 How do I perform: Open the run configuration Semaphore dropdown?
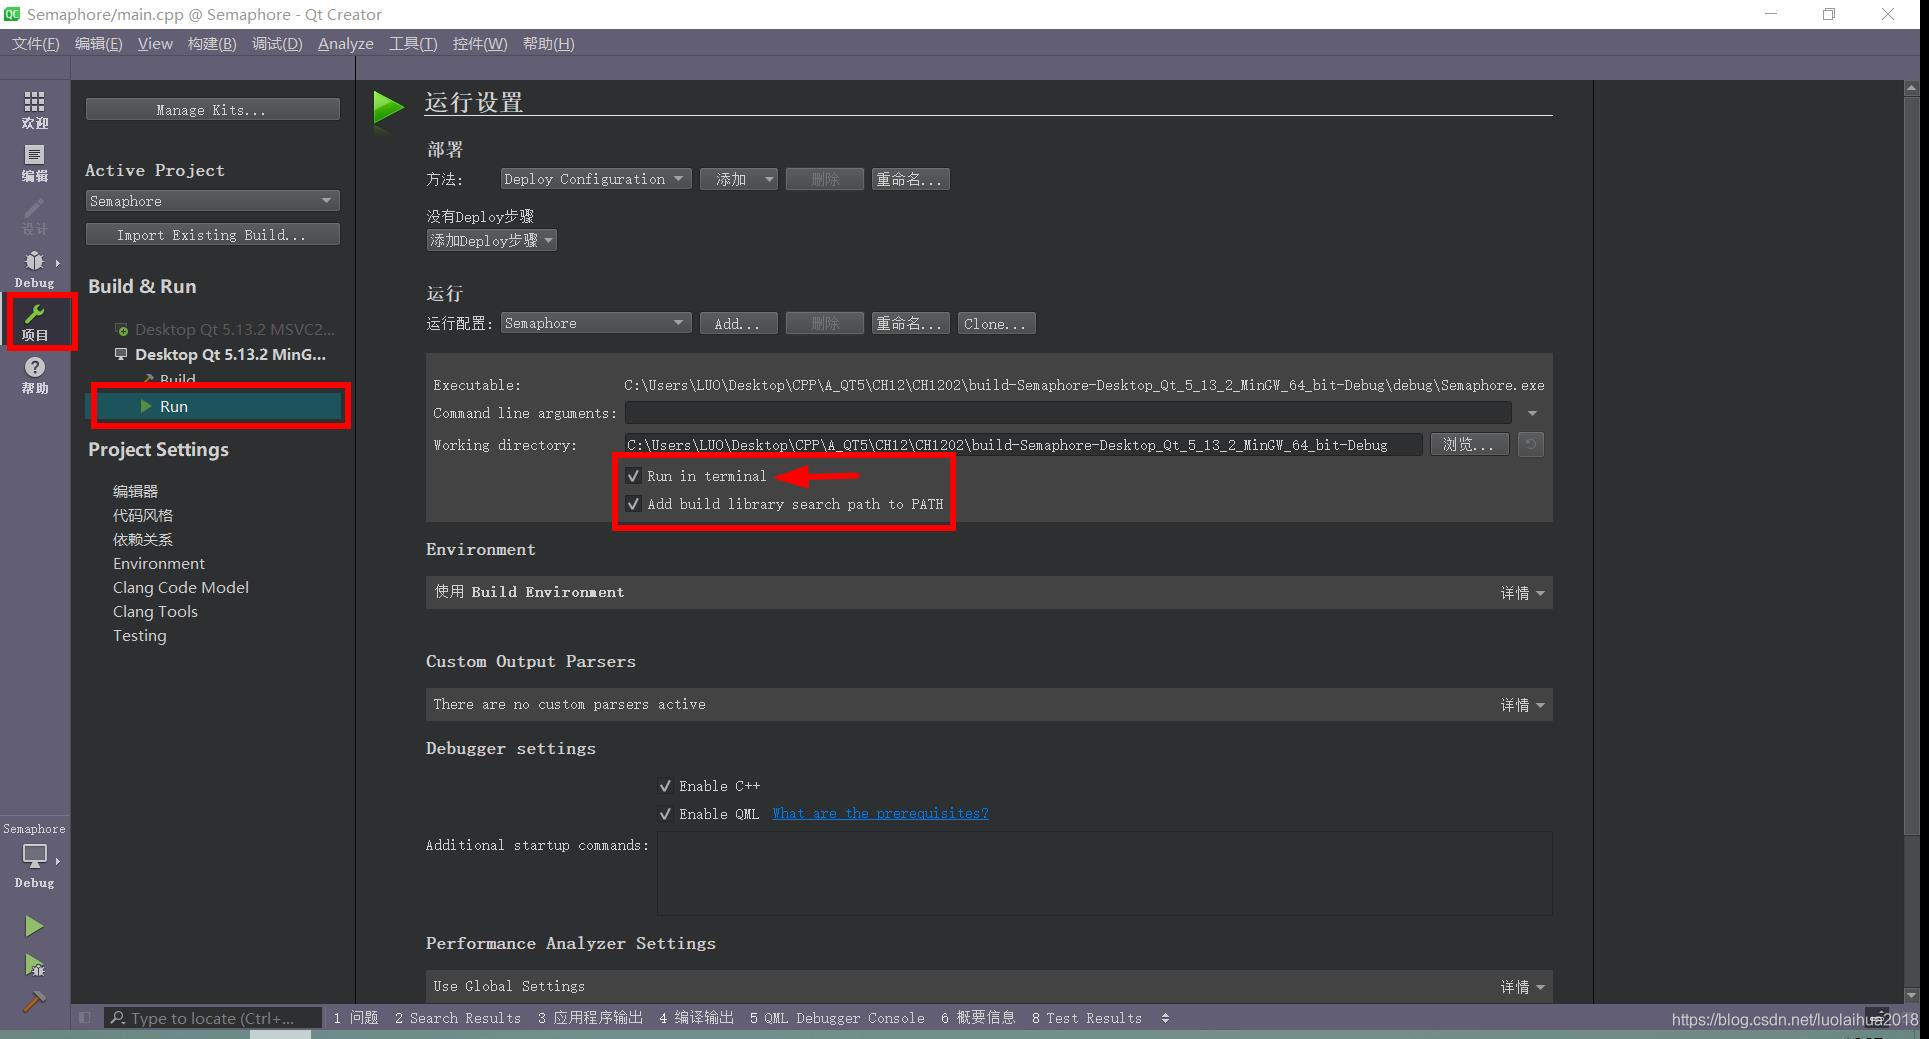[x=595, y=323]
